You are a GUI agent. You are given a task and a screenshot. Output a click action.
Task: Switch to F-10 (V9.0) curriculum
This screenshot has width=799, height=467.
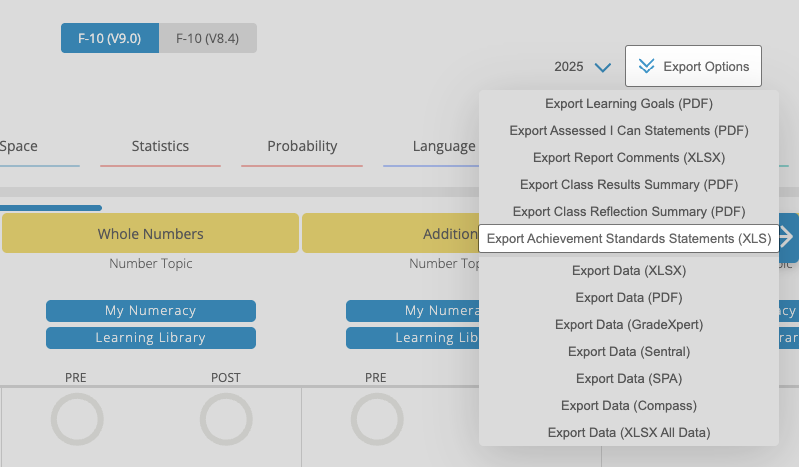(x=110, y=38)
